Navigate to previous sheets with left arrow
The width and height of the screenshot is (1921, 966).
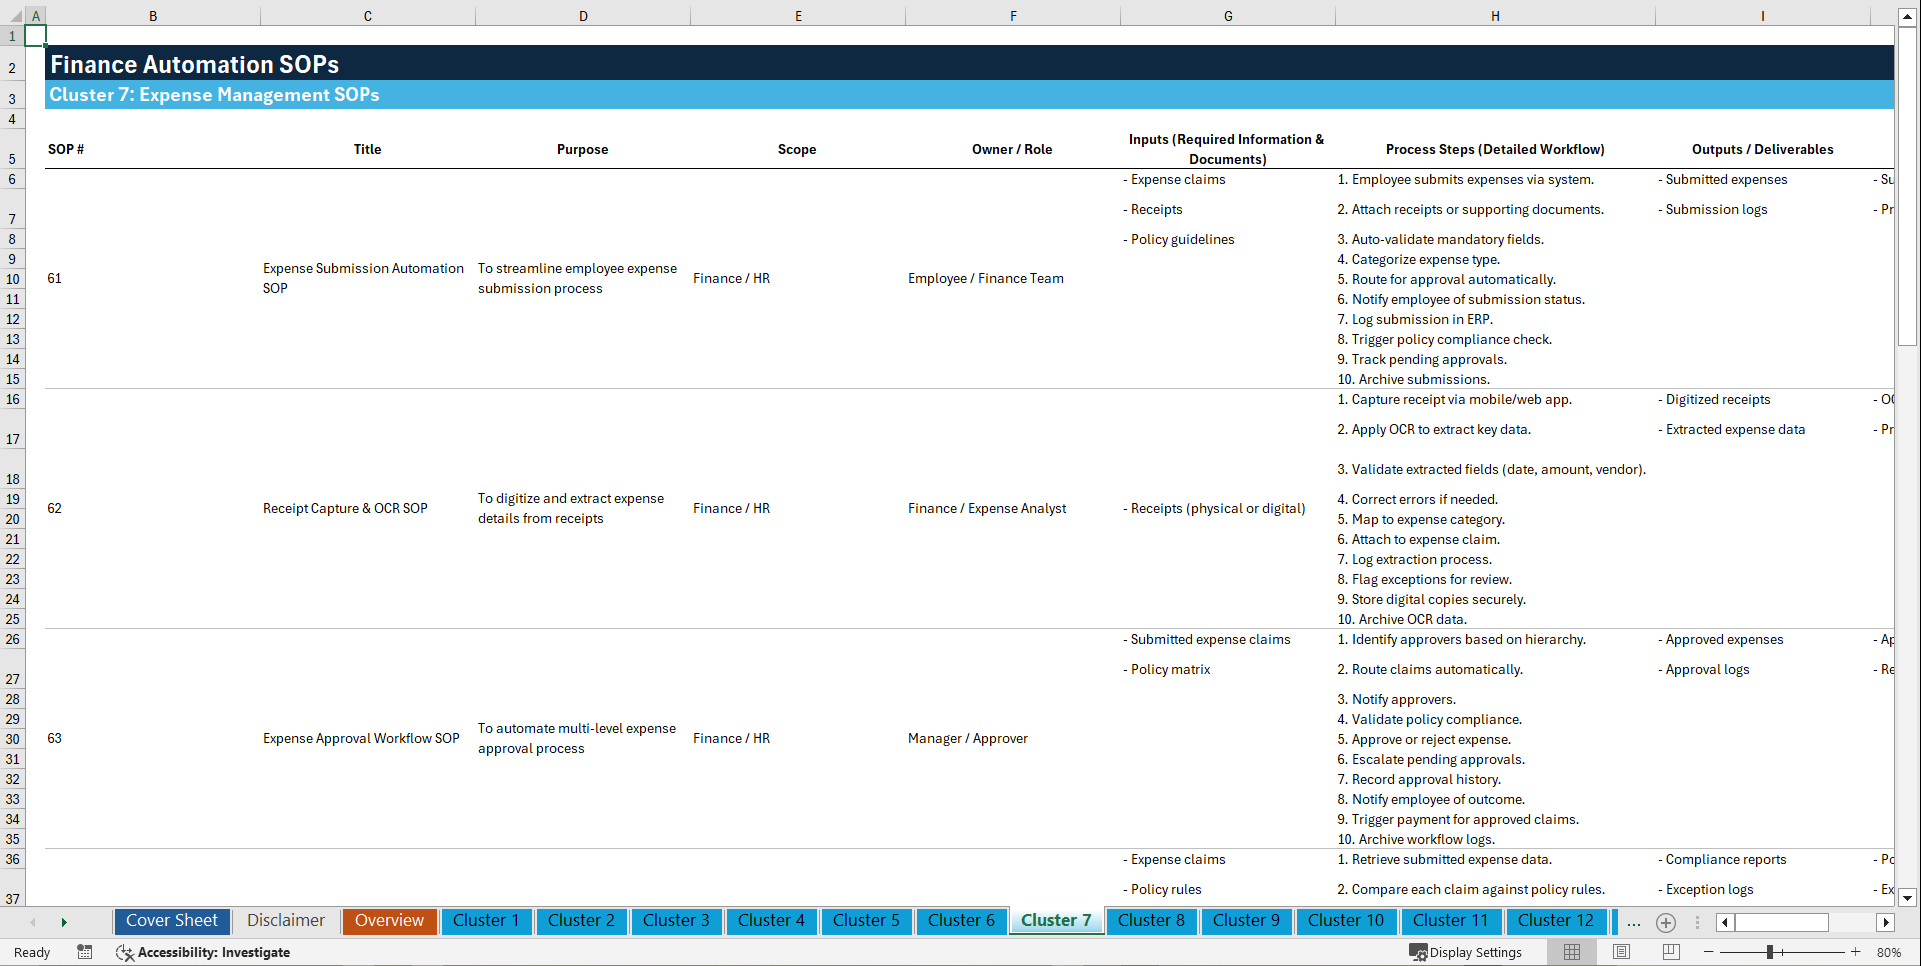coord(34,922)
